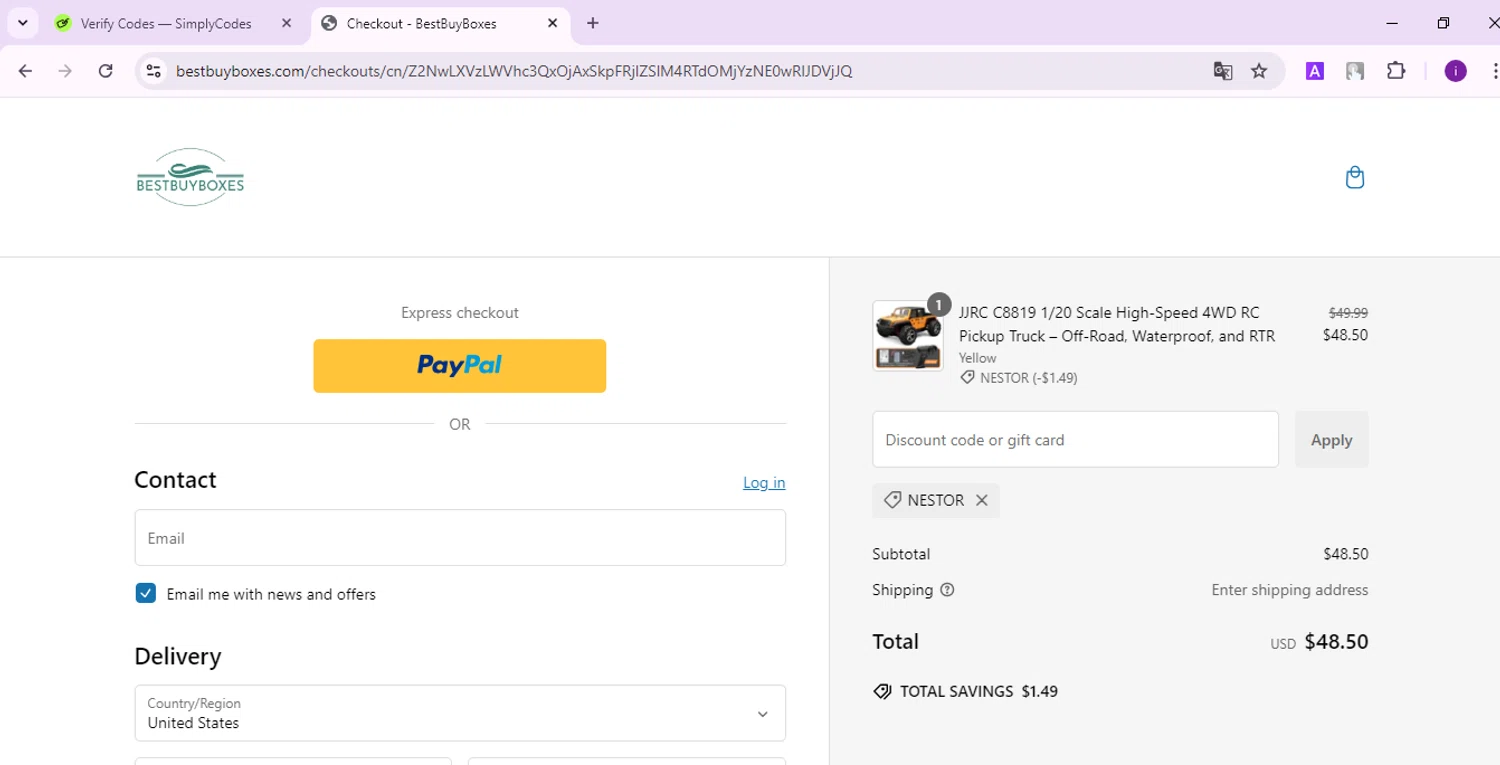The image size is (1500, 765).
Task: Open the shopping bag cart icon
Action: [x=1355, y=177]
